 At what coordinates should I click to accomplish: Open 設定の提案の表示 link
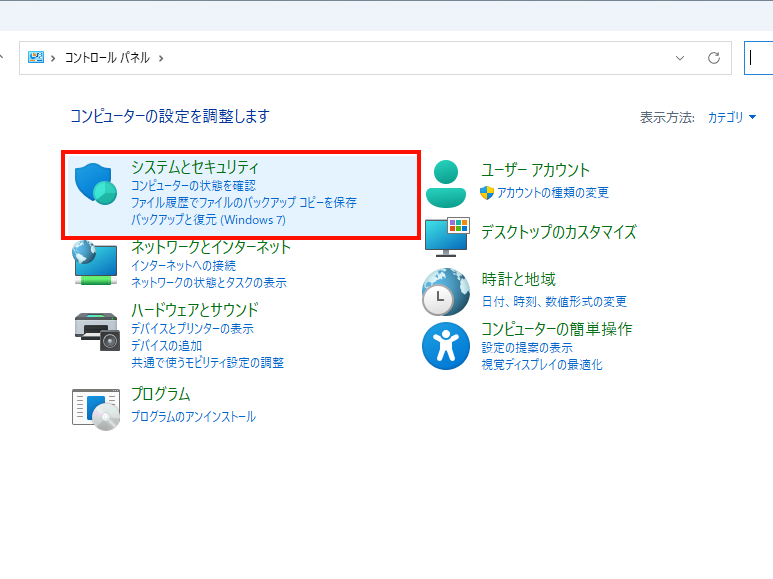point(527,348)
